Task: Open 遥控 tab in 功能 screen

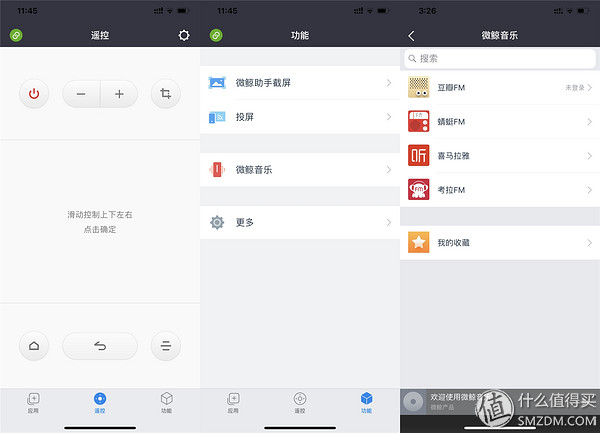Action: (x=300, y=403)
